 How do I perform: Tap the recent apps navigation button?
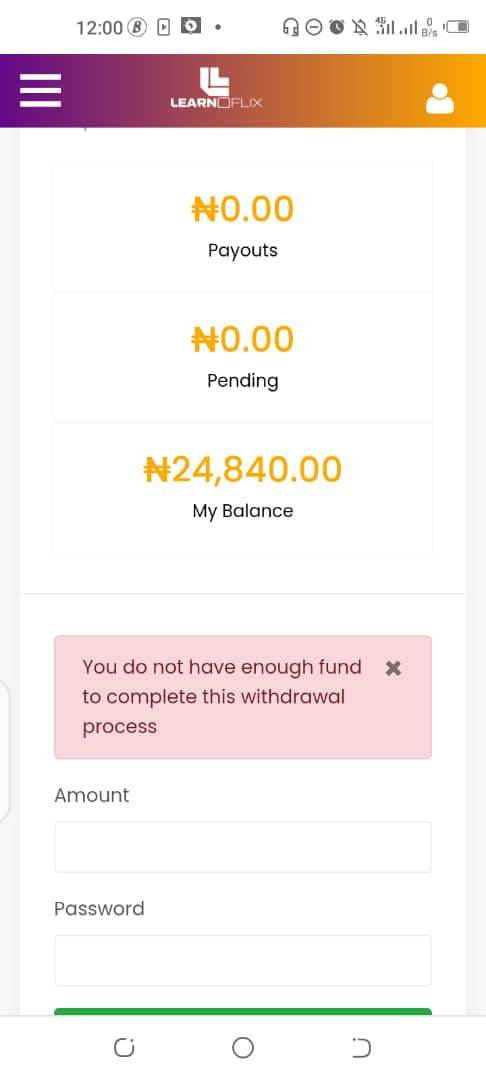[x=124, y=1048]
